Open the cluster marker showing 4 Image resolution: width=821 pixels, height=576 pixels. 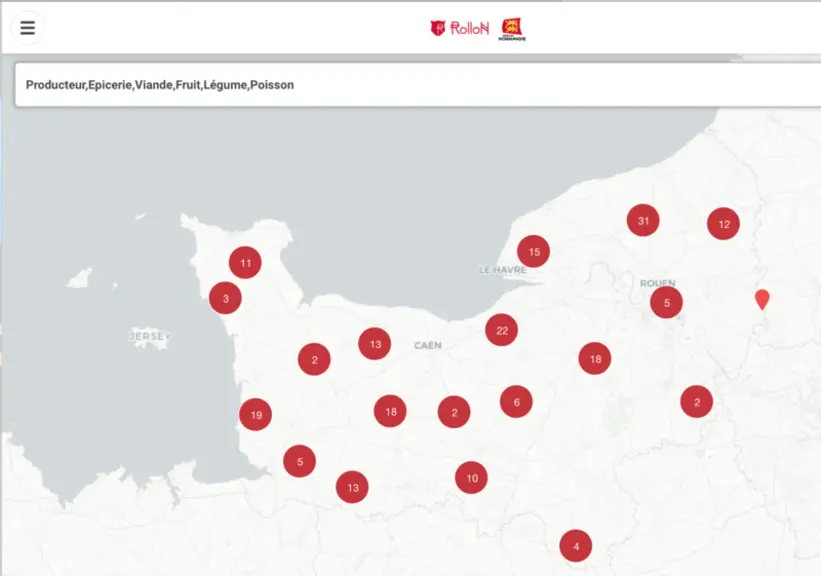(x=576, y=546)
